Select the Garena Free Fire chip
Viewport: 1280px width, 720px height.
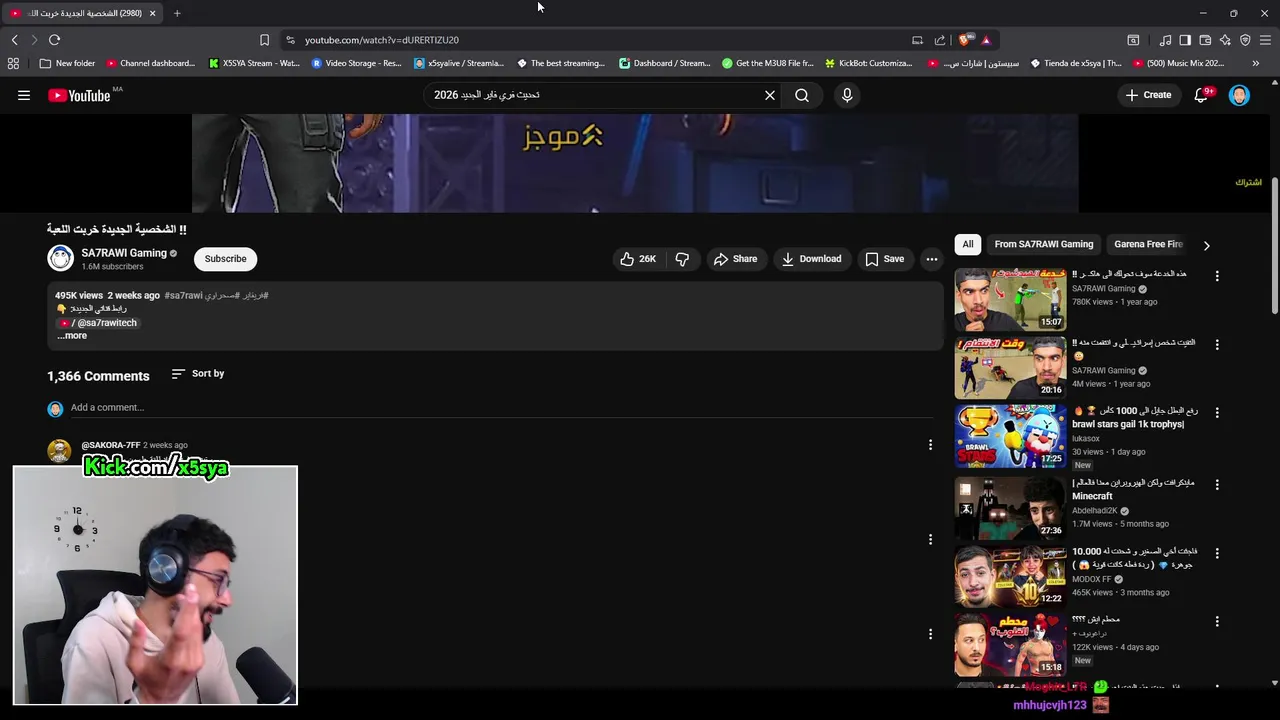(1148, 244)
